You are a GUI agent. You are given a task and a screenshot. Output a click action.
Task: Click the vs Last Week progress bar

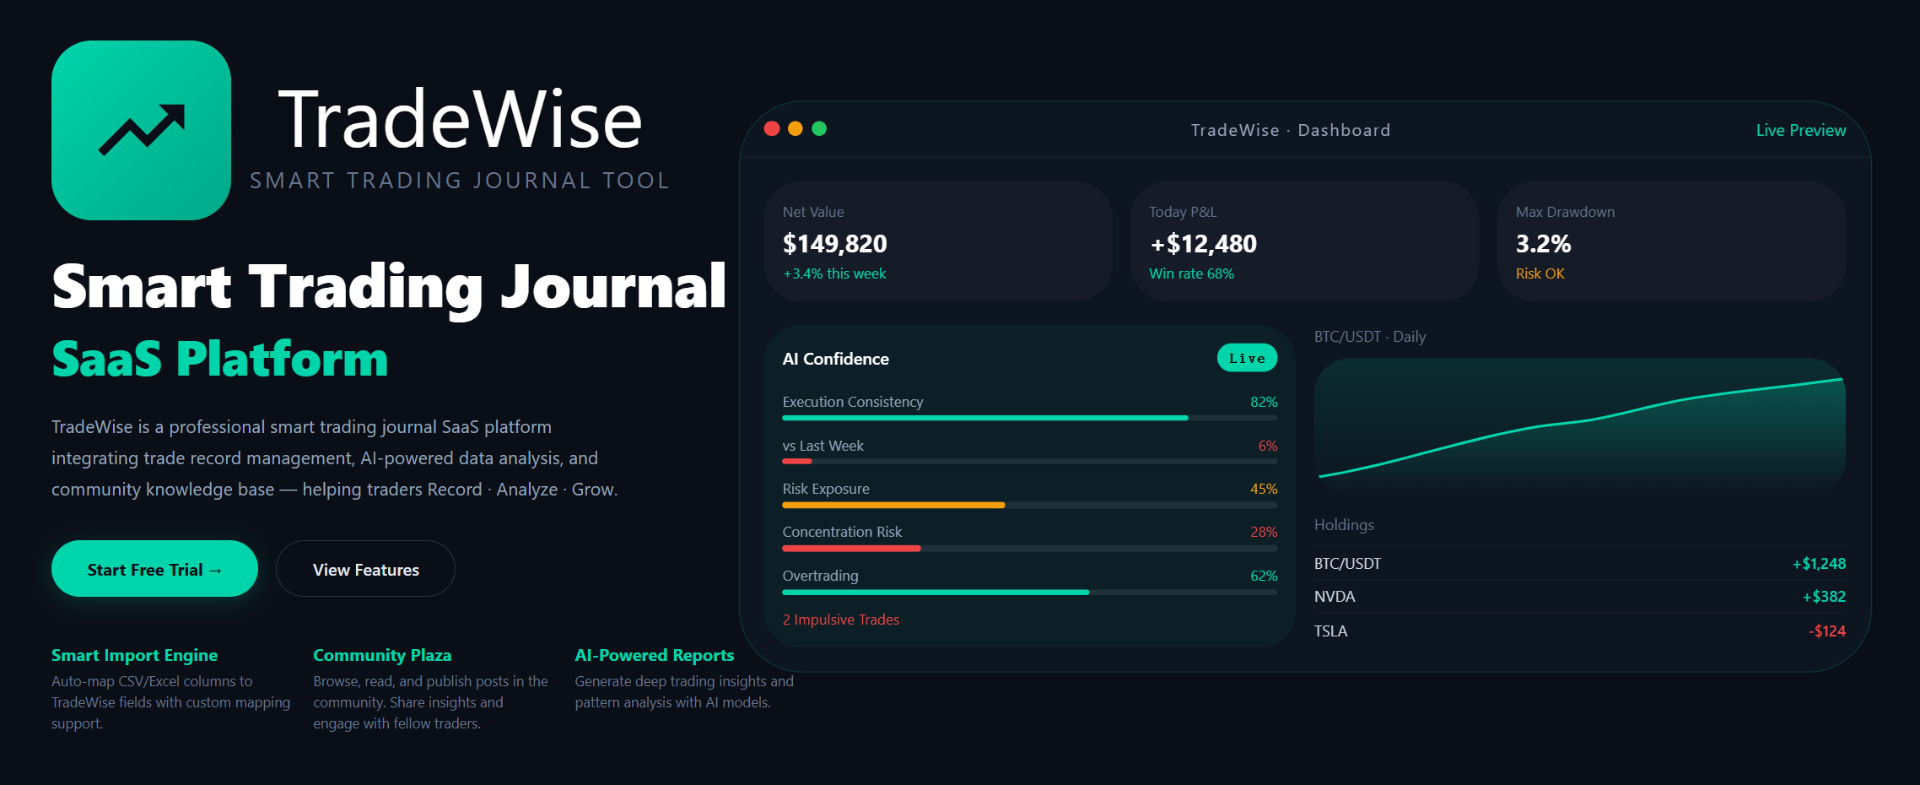tap(1030, 461)
